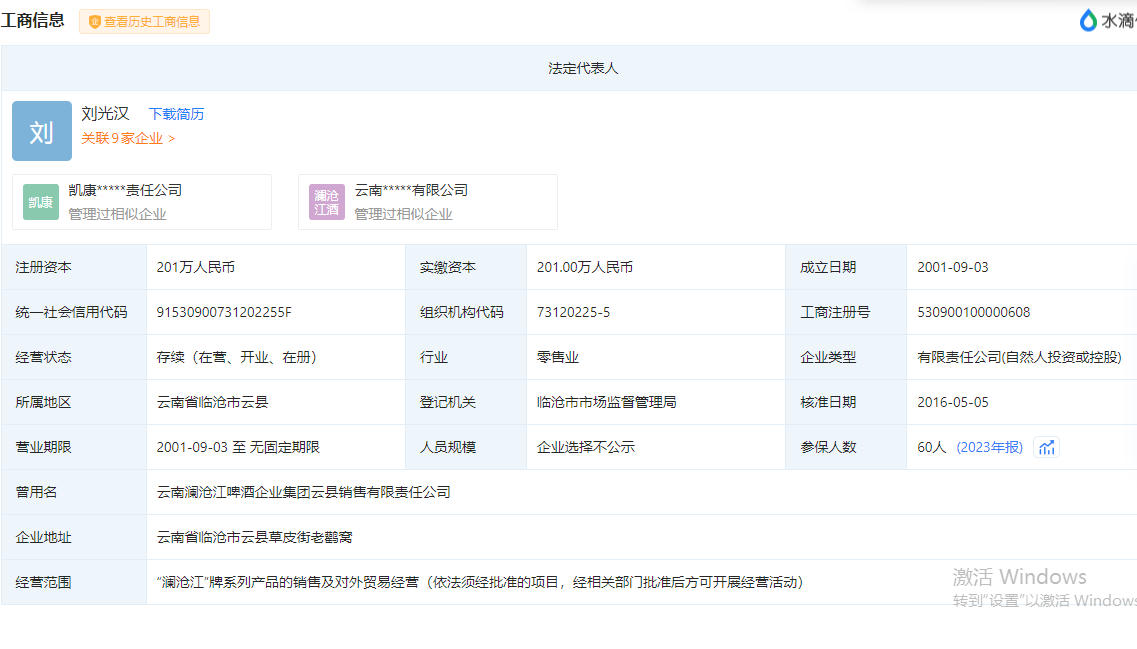Image resolution: width=1137 pixels, height=649 pixels.
Task: Click the green 凯康 company logo
Action: tap(41, 202)
